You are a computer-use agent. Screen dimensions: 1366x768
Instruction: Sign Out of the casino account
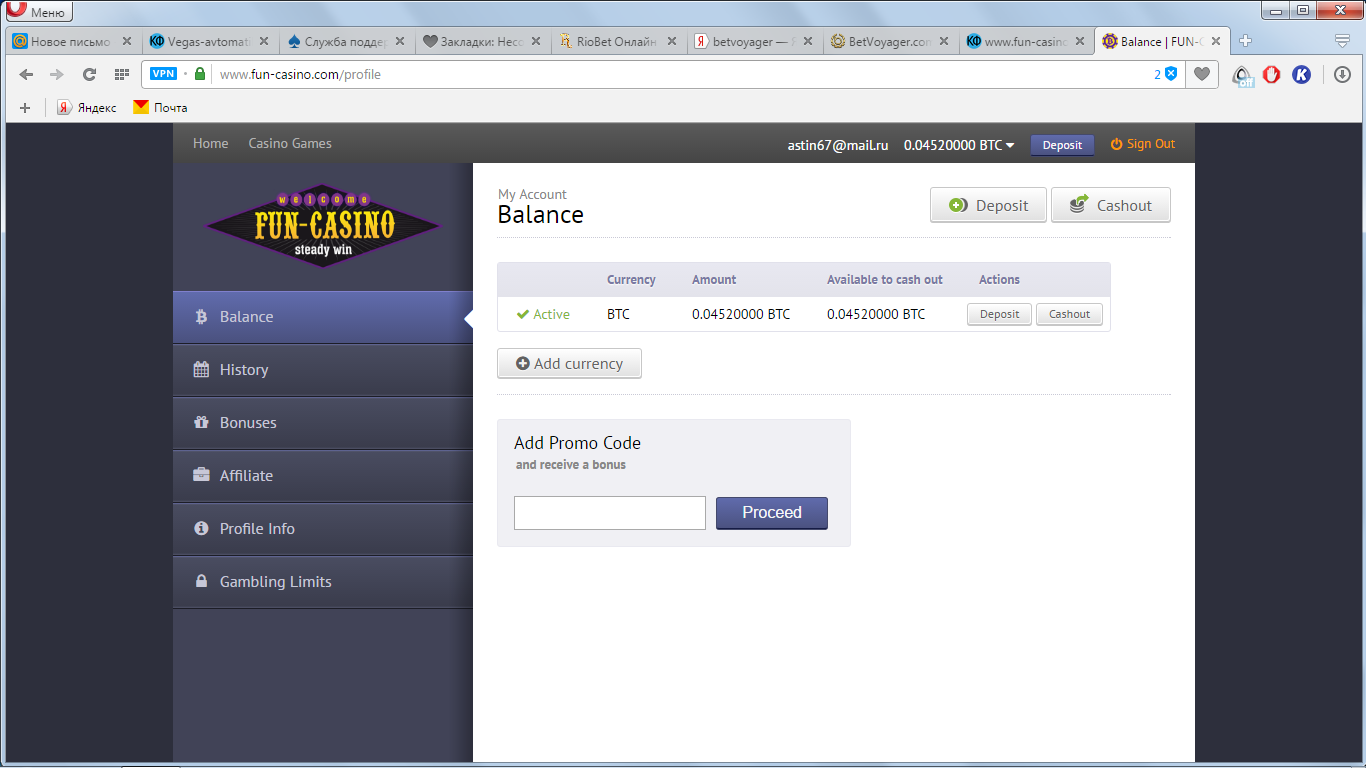1143,144
